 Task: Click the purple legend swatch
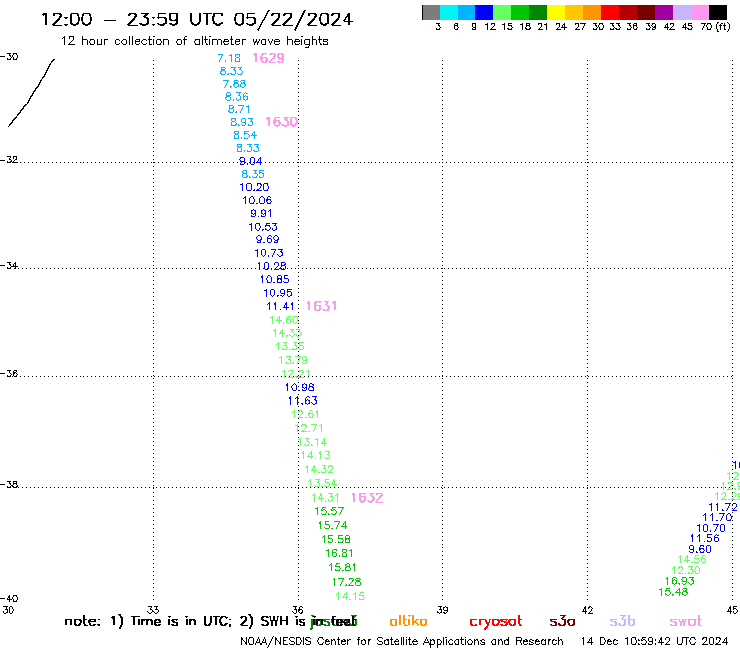[x=664, y=12]
